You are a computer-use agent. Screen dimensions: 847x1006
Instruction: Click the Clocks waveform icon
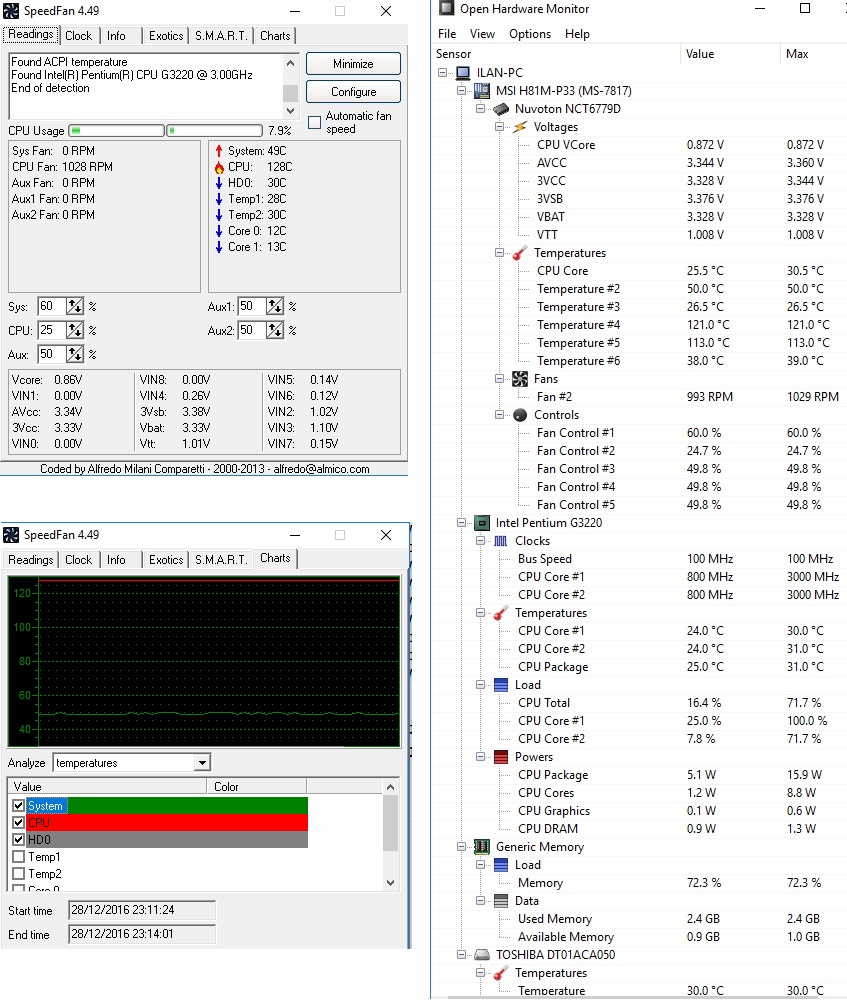501,541
